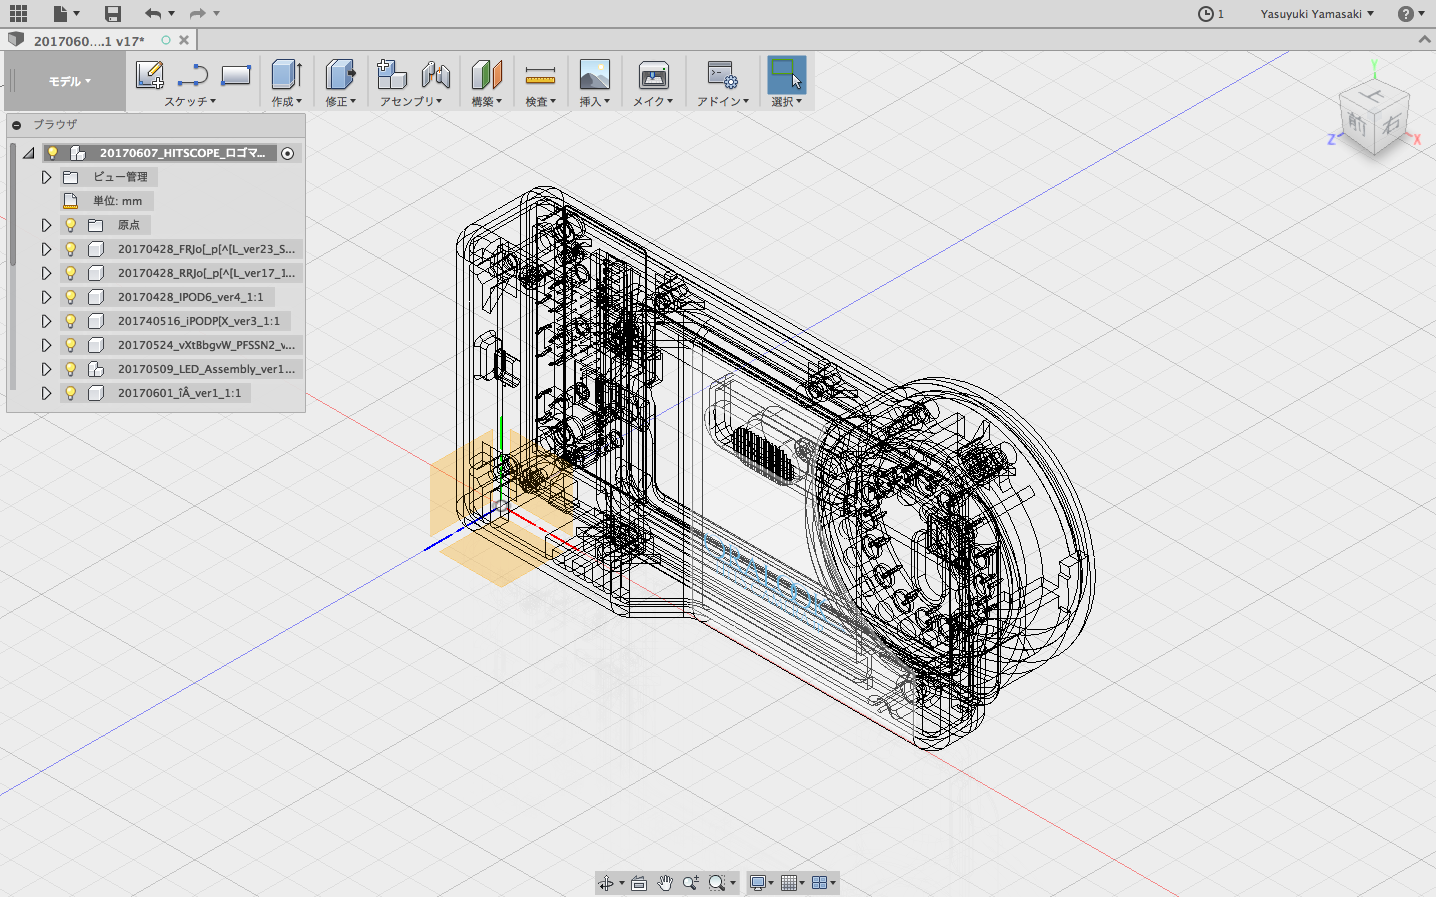Switch to the 2017060...1 v17* document tab
Screen dimensions: 1436x897
[89, 41]
